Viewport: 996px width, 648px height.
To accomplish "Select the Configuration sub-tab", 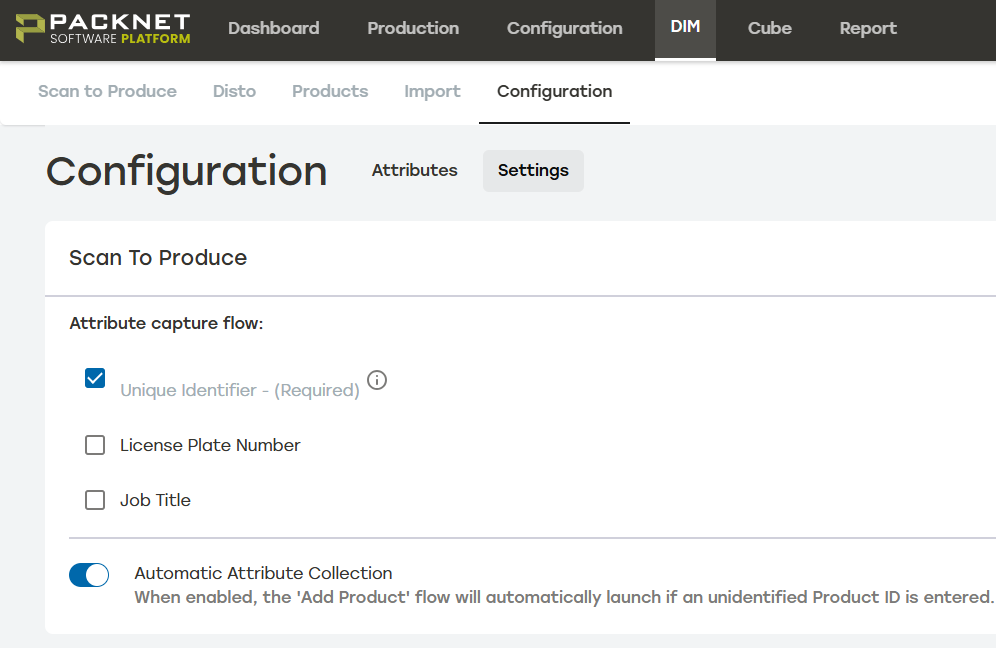I will point(554,91).
